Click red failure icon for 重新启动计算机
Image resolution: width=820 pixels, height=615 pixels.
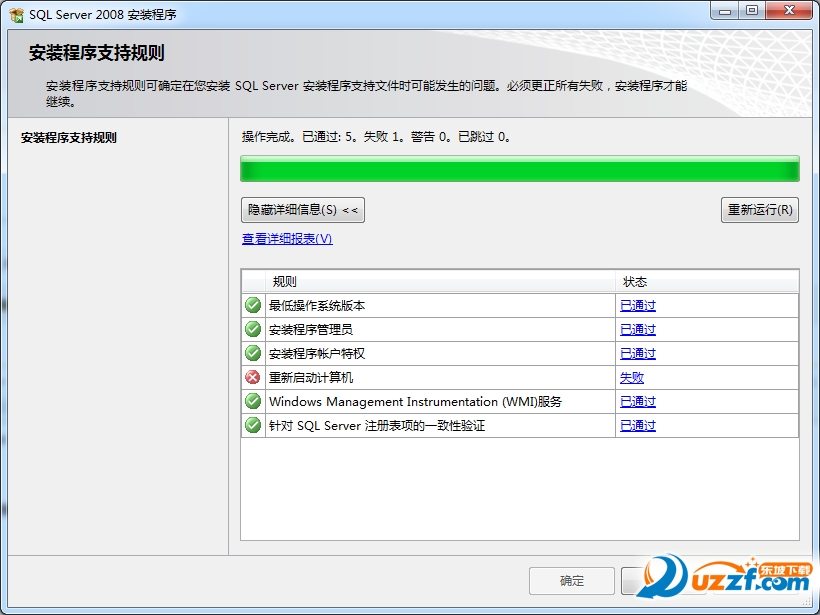tap(253, 377)
